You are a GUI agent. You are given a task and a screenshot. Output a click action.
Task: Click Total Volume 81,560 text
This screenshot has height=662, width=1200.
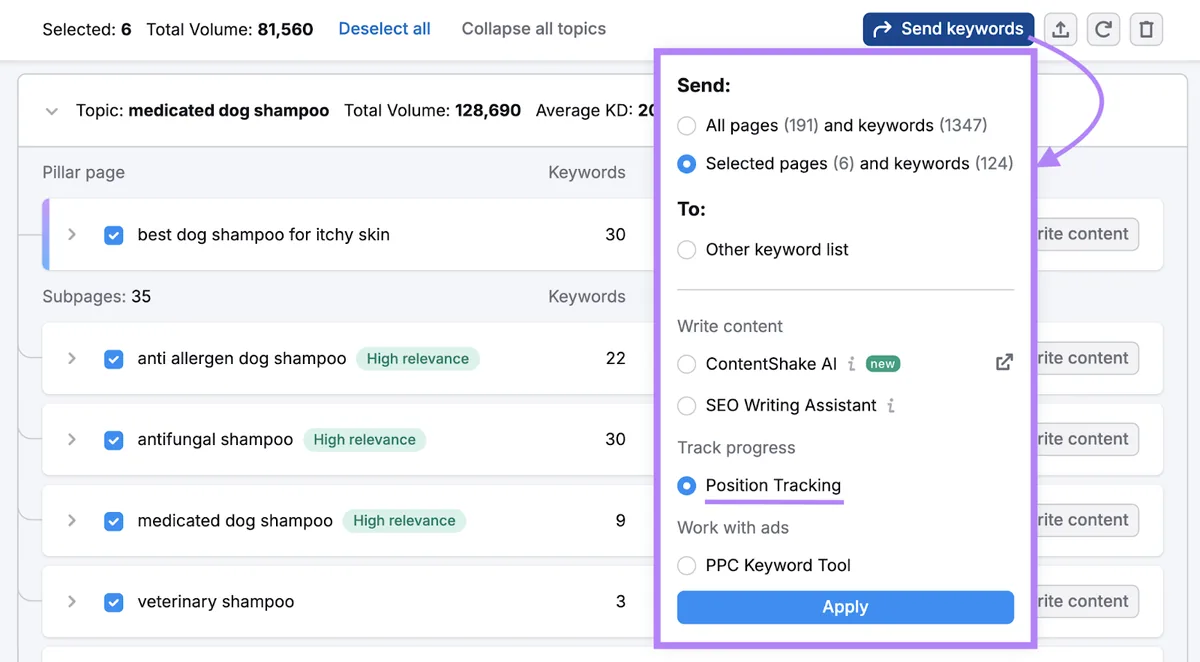[230, 30]
